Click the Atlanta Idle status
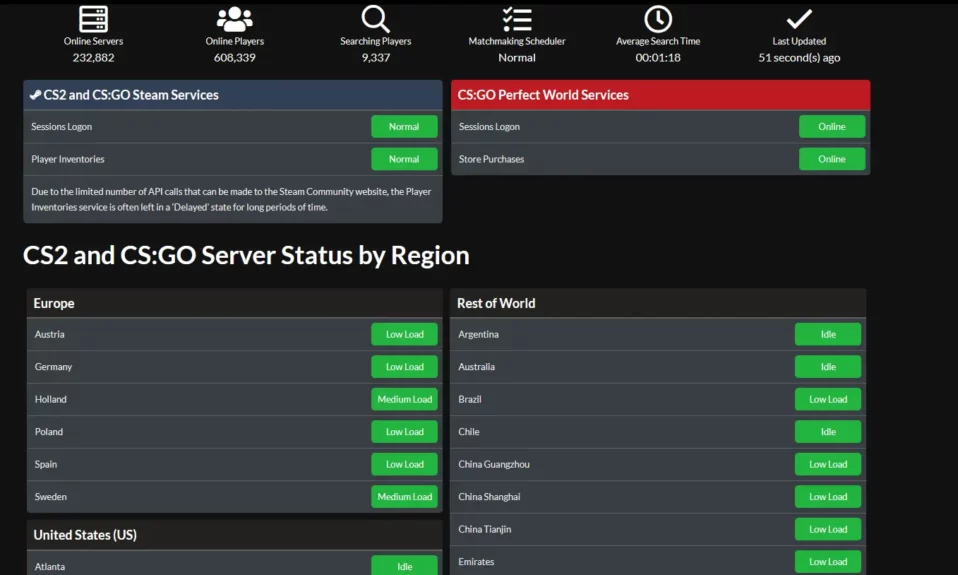Image resolution: width=958 pixels, height=575 pixels. coord(404,566)
